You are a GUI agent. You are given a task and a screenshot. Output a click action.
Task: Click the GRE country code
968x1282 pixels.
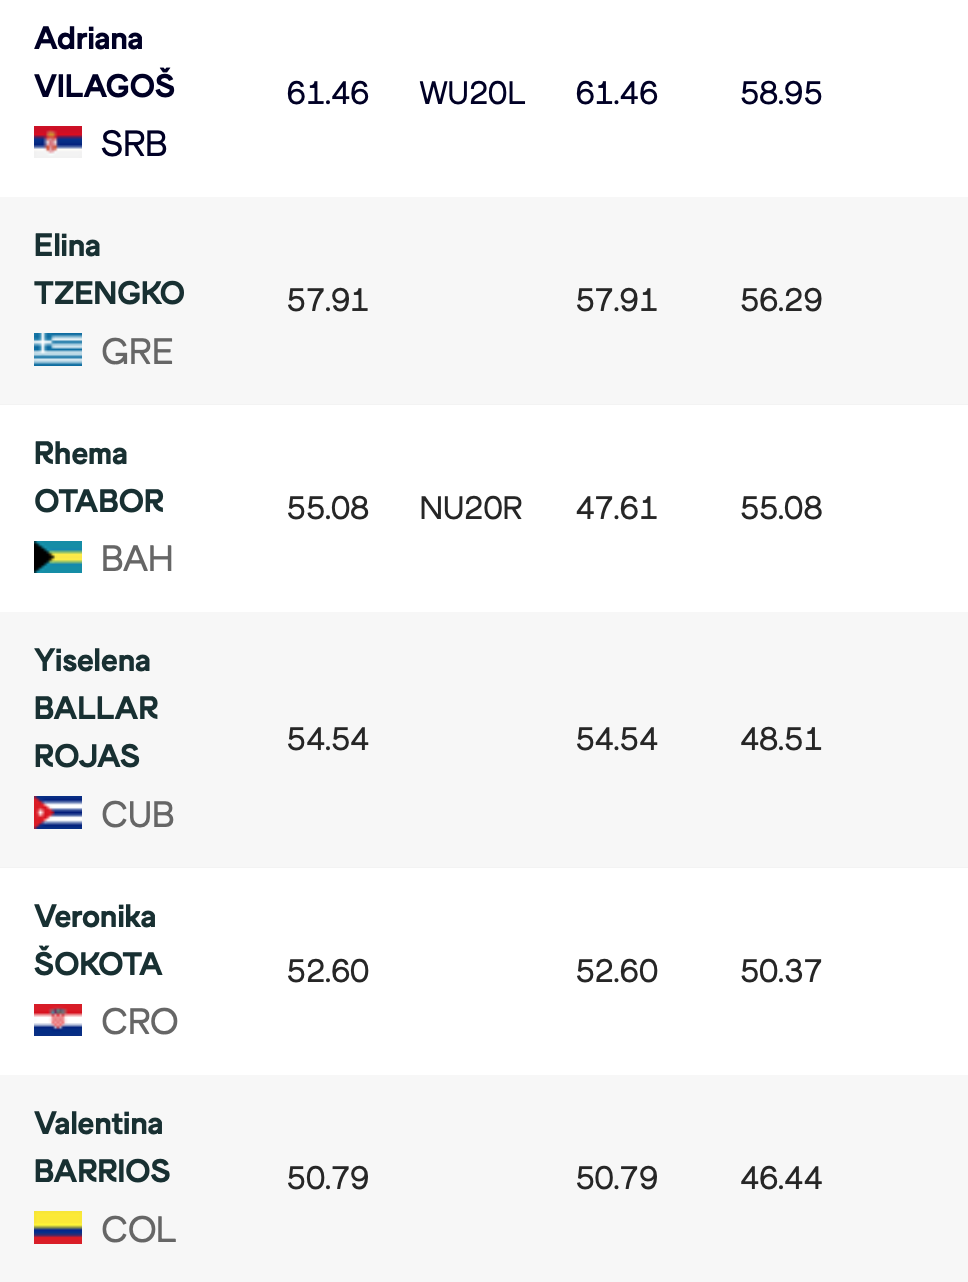pos(137,352)
